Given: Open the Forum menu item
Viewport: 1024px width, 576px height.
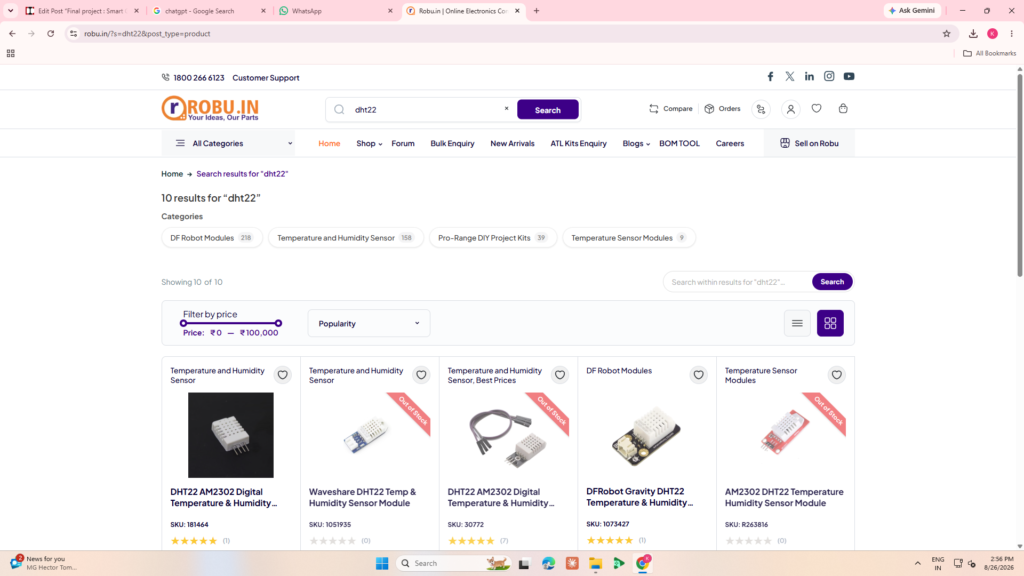Looking at the screenshot, I should [x=403, y=143].
